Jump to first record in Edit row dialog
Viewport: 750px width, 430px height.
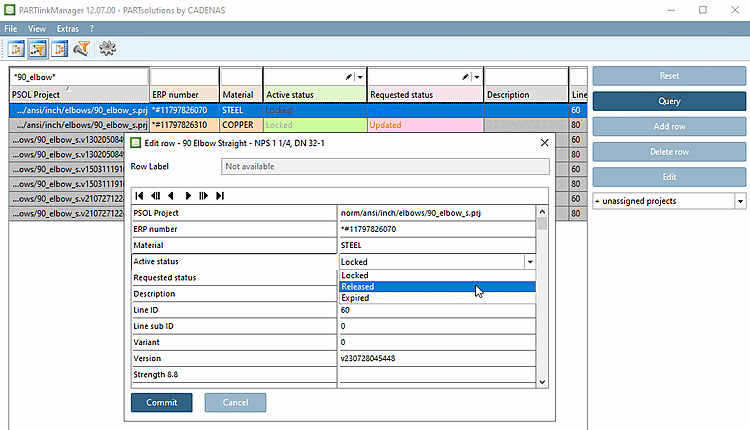pyautogui.click(x=140, y=195)
